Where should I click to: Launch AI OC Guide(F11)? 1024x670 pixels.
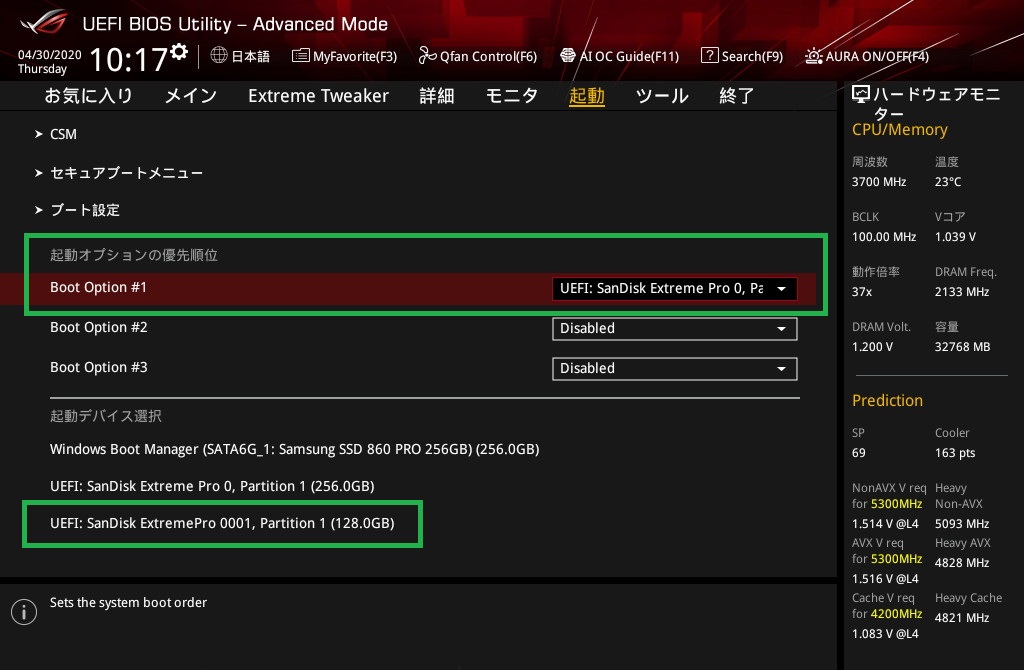coord(620,56)
